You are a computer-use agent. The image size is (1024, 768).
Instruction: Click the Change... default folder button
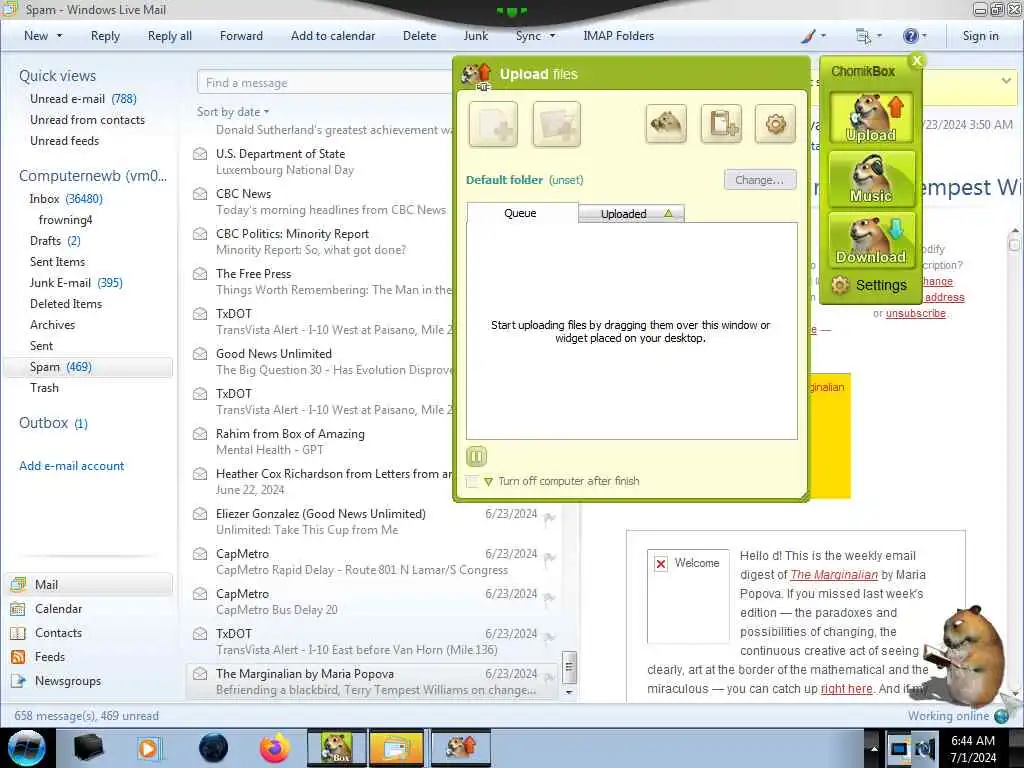click(x=760, y=180)
